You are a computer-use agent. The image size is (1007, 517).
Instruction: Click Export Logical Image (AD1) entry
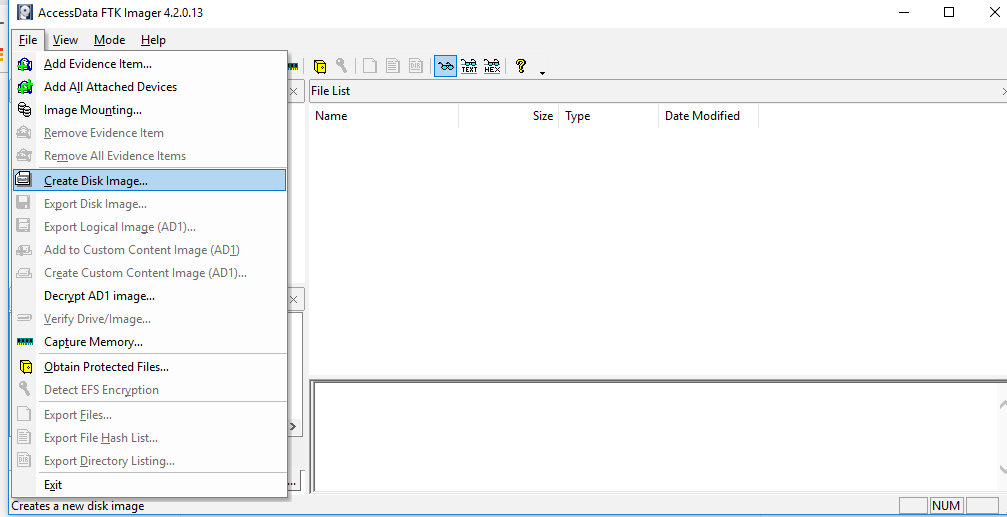149,227
